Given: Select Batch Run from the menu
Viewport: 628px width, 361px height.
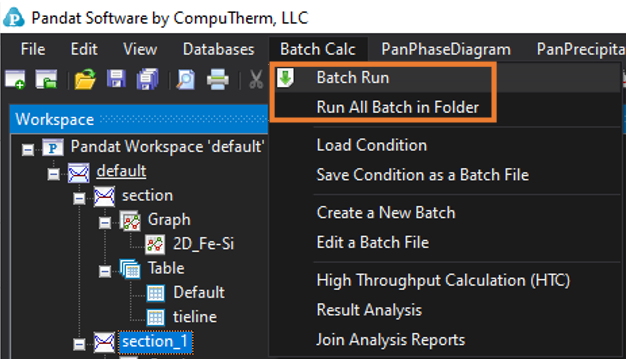Looking at the screenshot, I should [x=352, y=78].
